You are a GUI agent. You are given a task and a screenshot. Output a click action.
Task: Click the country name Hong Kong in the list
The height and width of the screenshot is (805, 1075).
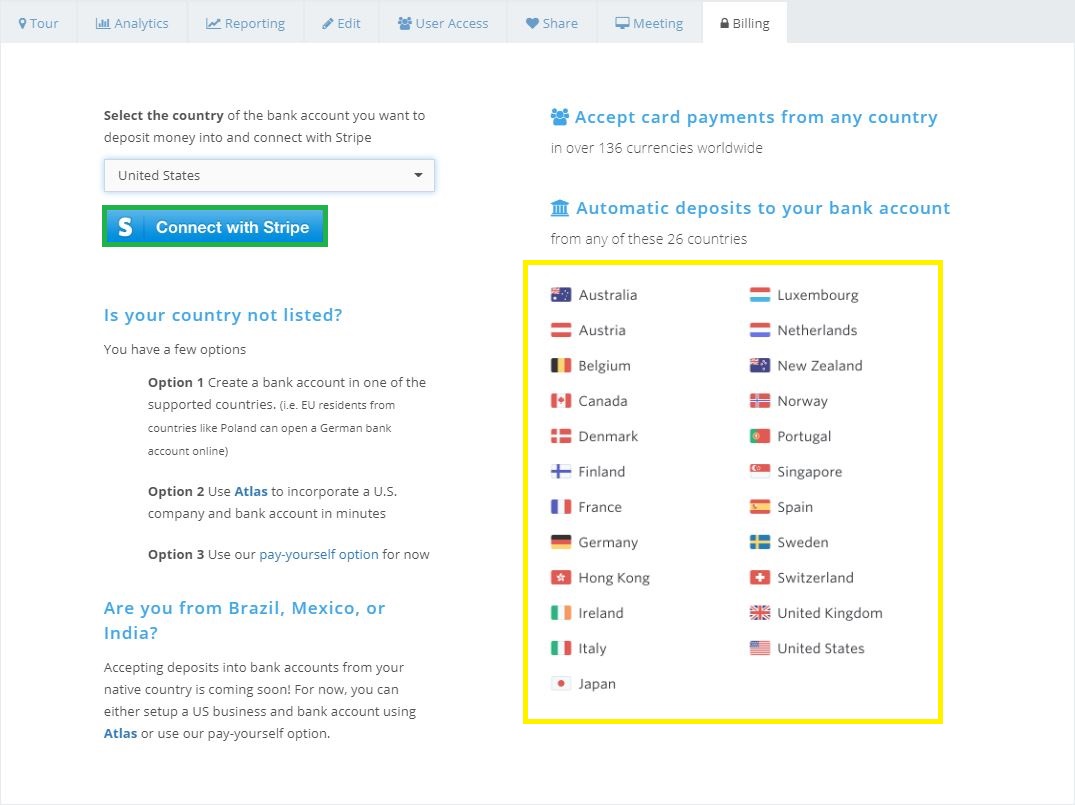(614, 578)
